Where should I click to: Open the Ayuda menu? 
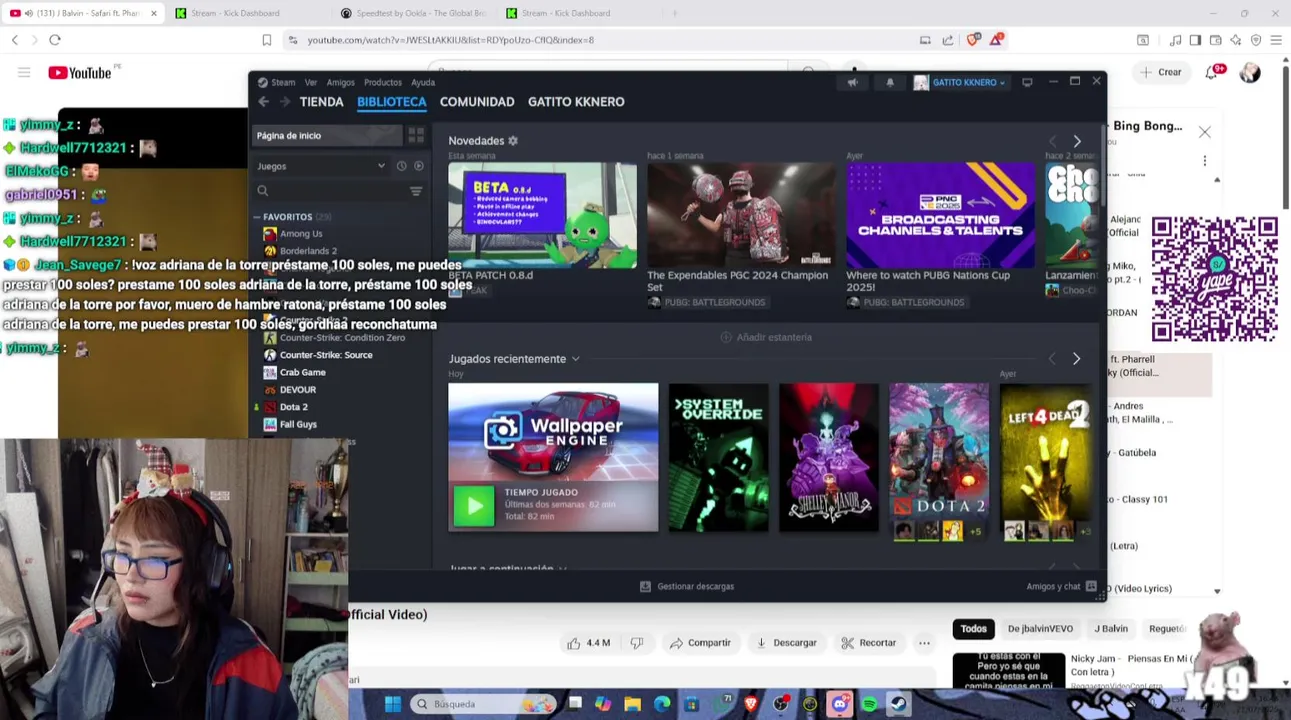tap(423, 83)
